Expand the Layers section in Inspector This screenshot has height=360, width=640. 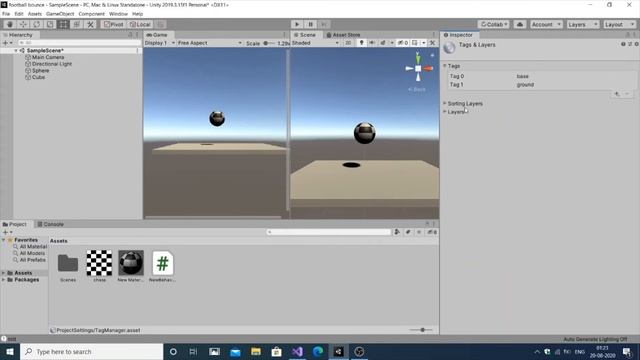point(445,112)
